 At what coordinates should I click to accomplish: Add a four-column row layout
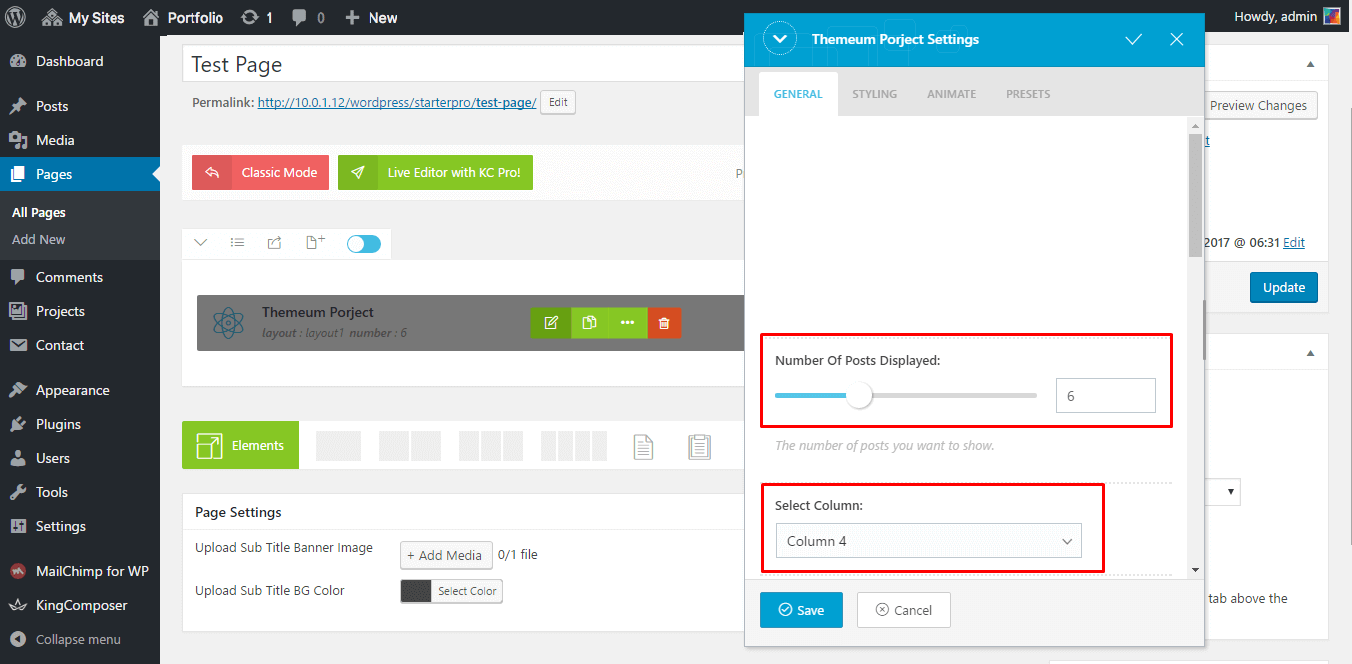point(573,446)
